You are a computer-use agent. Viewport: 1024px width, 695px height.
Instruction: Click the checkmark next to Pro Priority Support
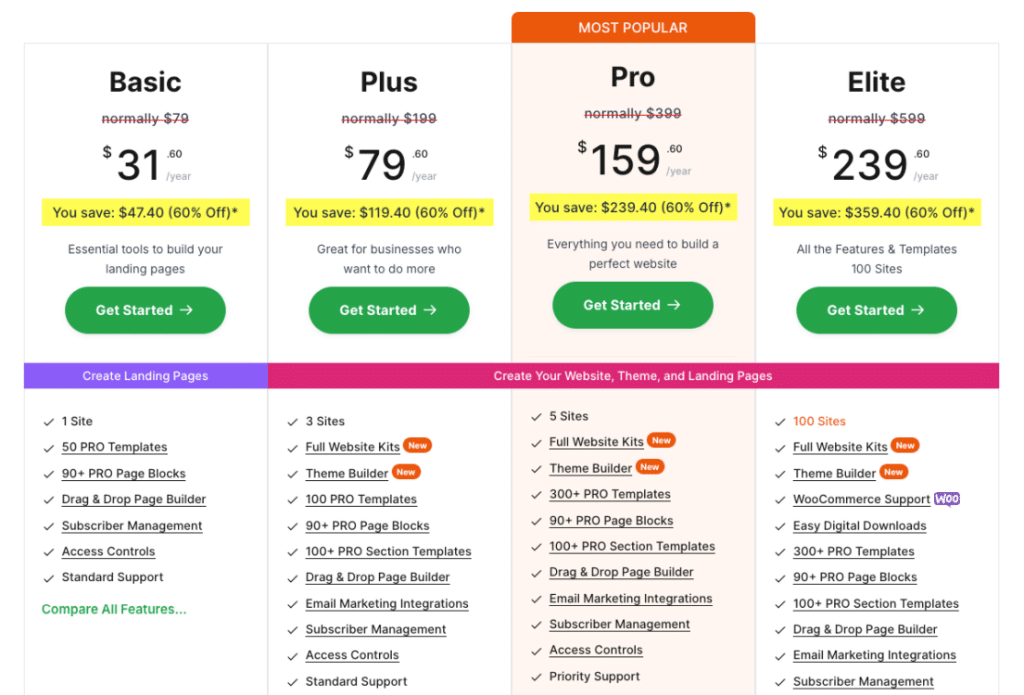pos(536,677)
